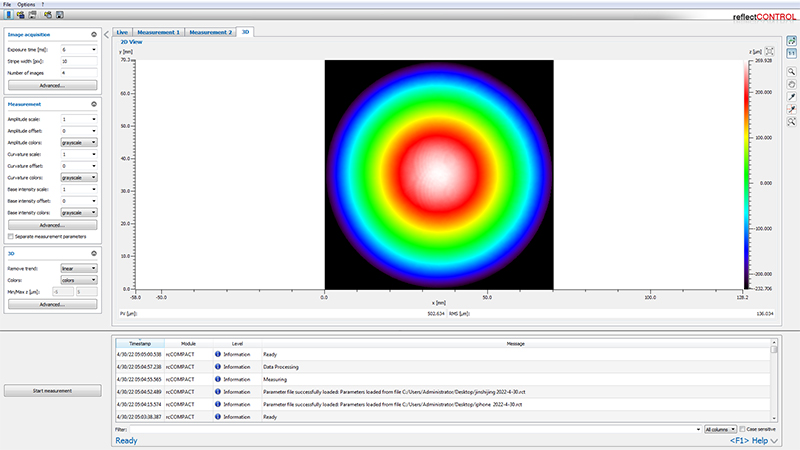
Task: Pick the eyedropper probe tool
Action: tap(791, 96)
